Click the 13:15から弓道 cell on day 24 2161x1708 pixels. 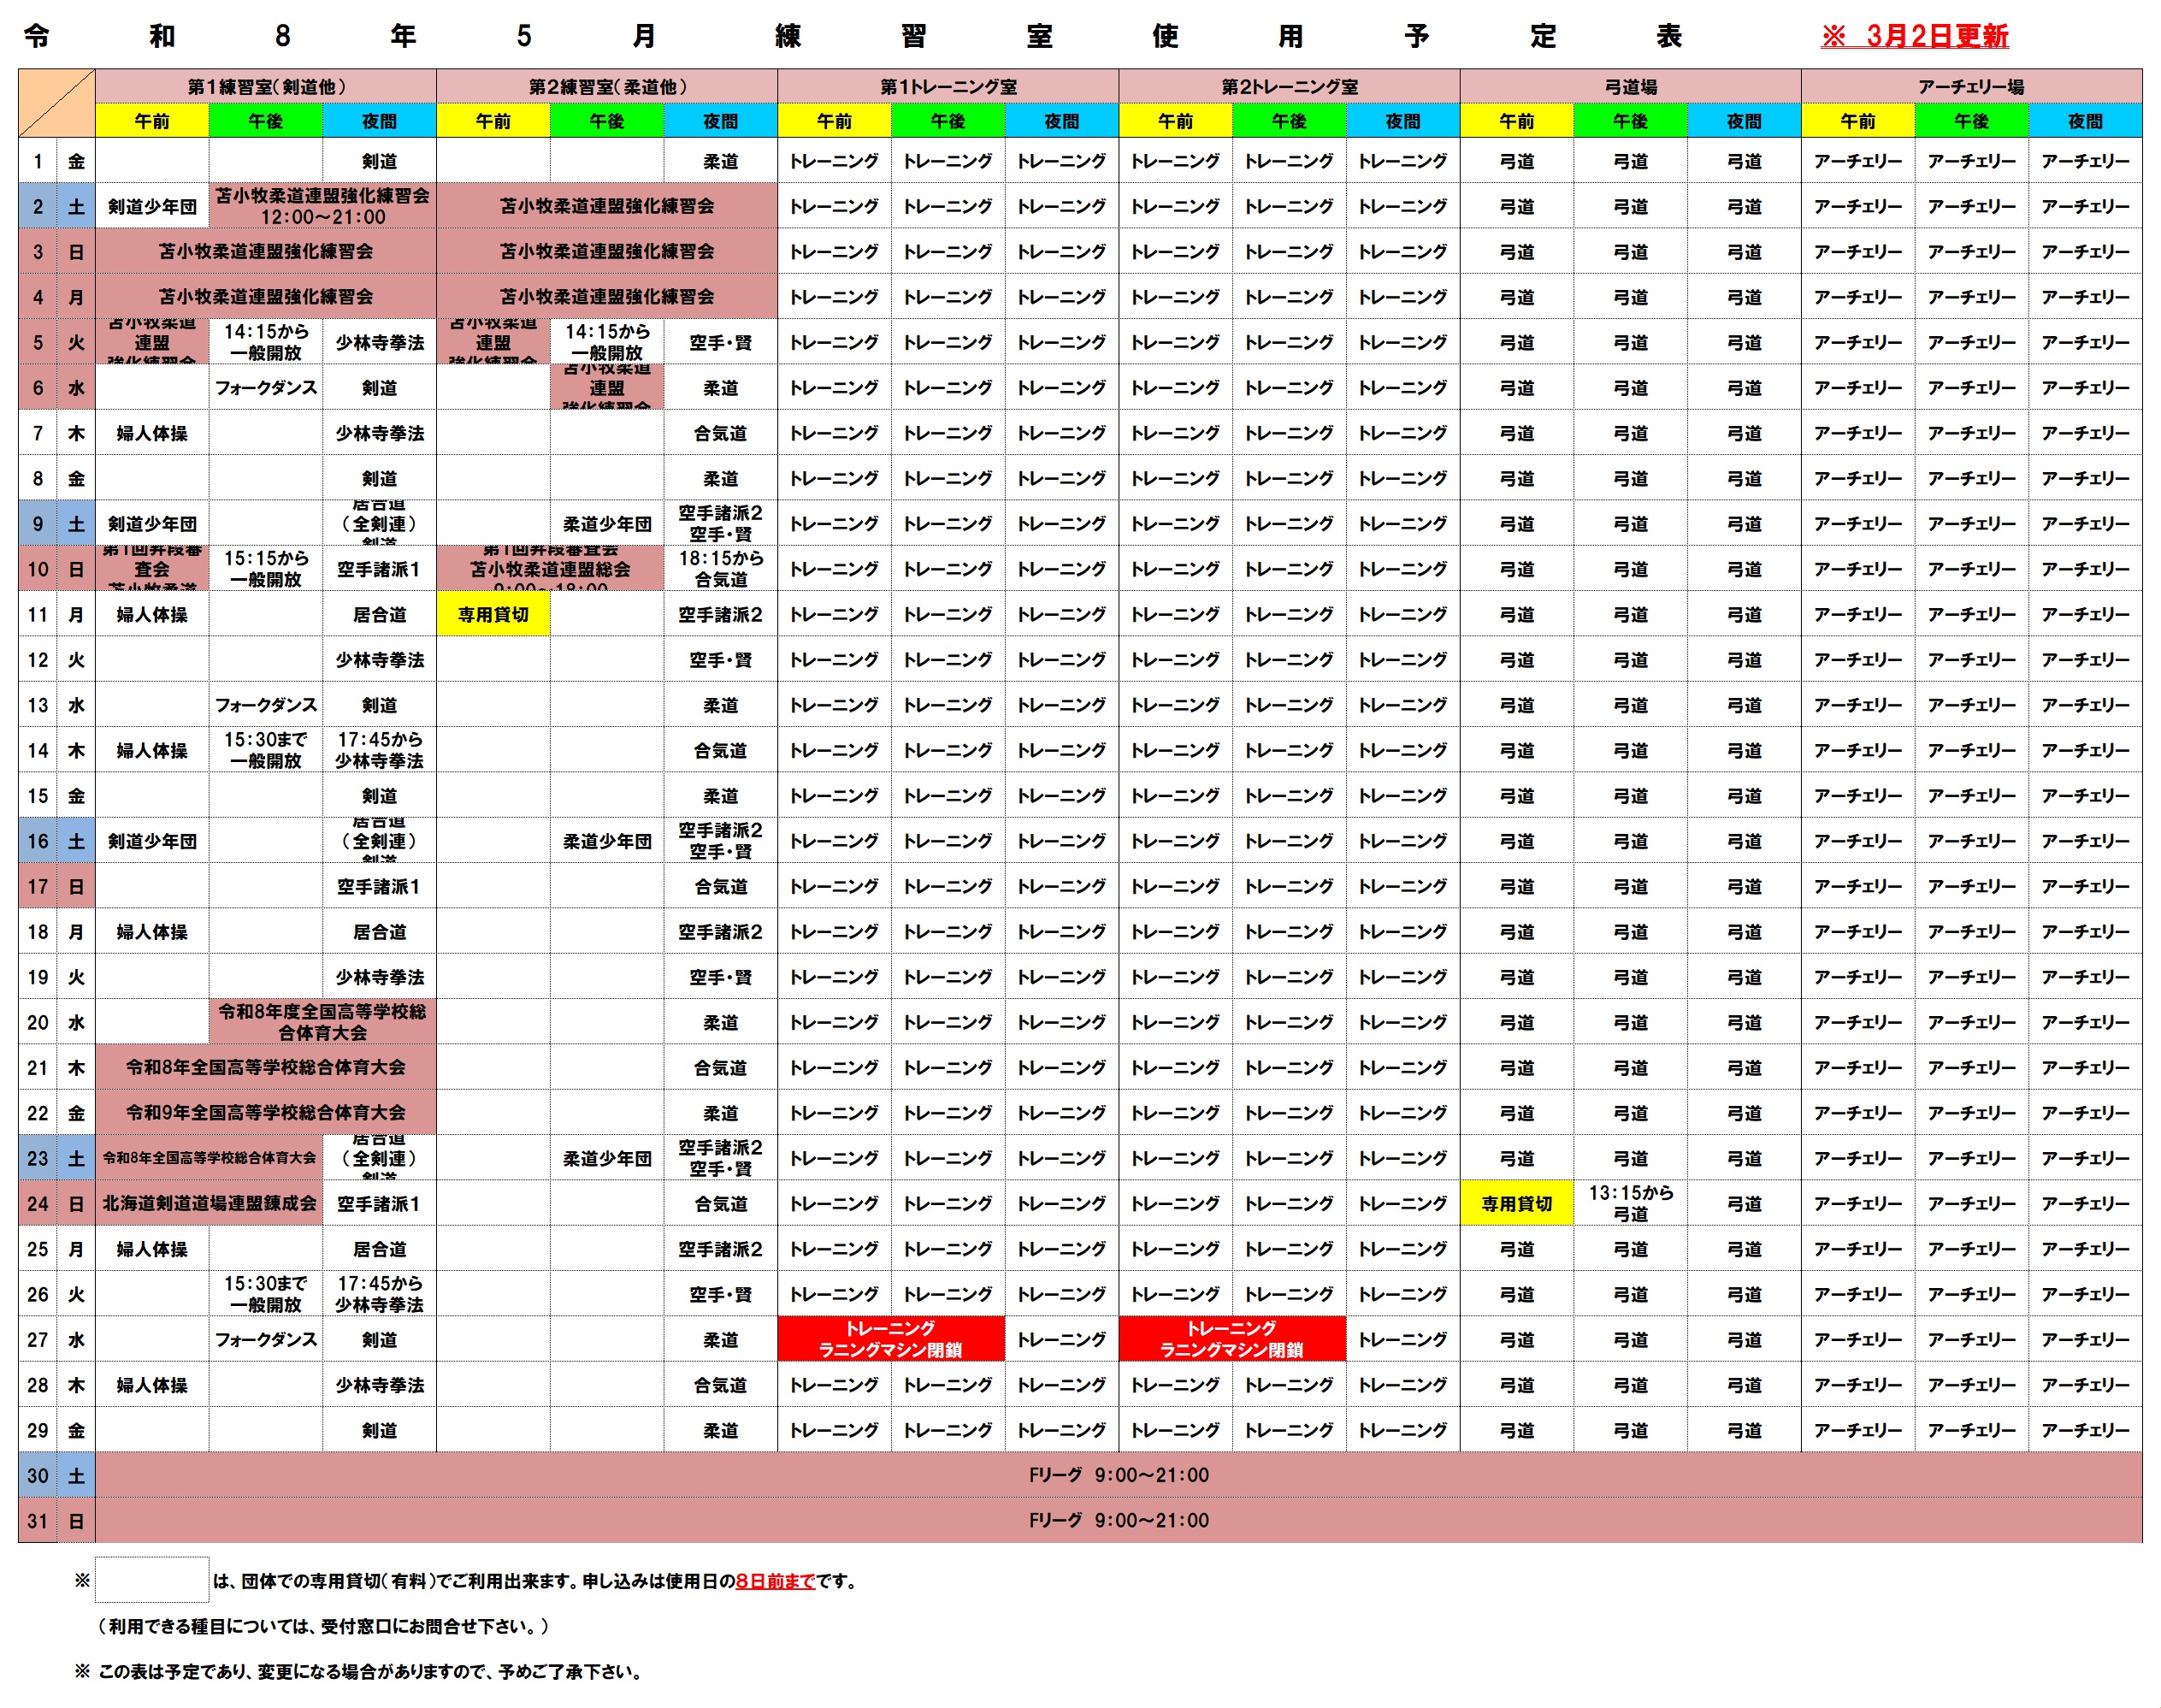coord(1630,1204)
